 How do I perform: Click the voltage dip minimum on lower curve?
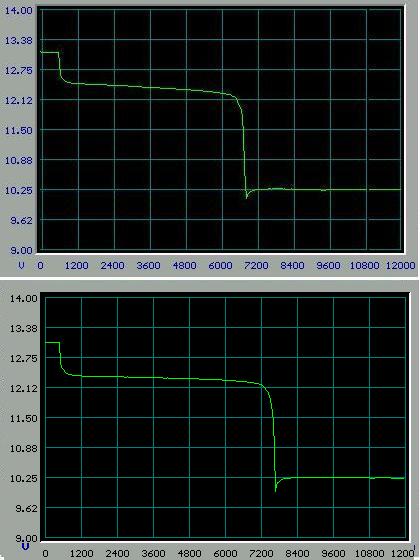(275, 490)
